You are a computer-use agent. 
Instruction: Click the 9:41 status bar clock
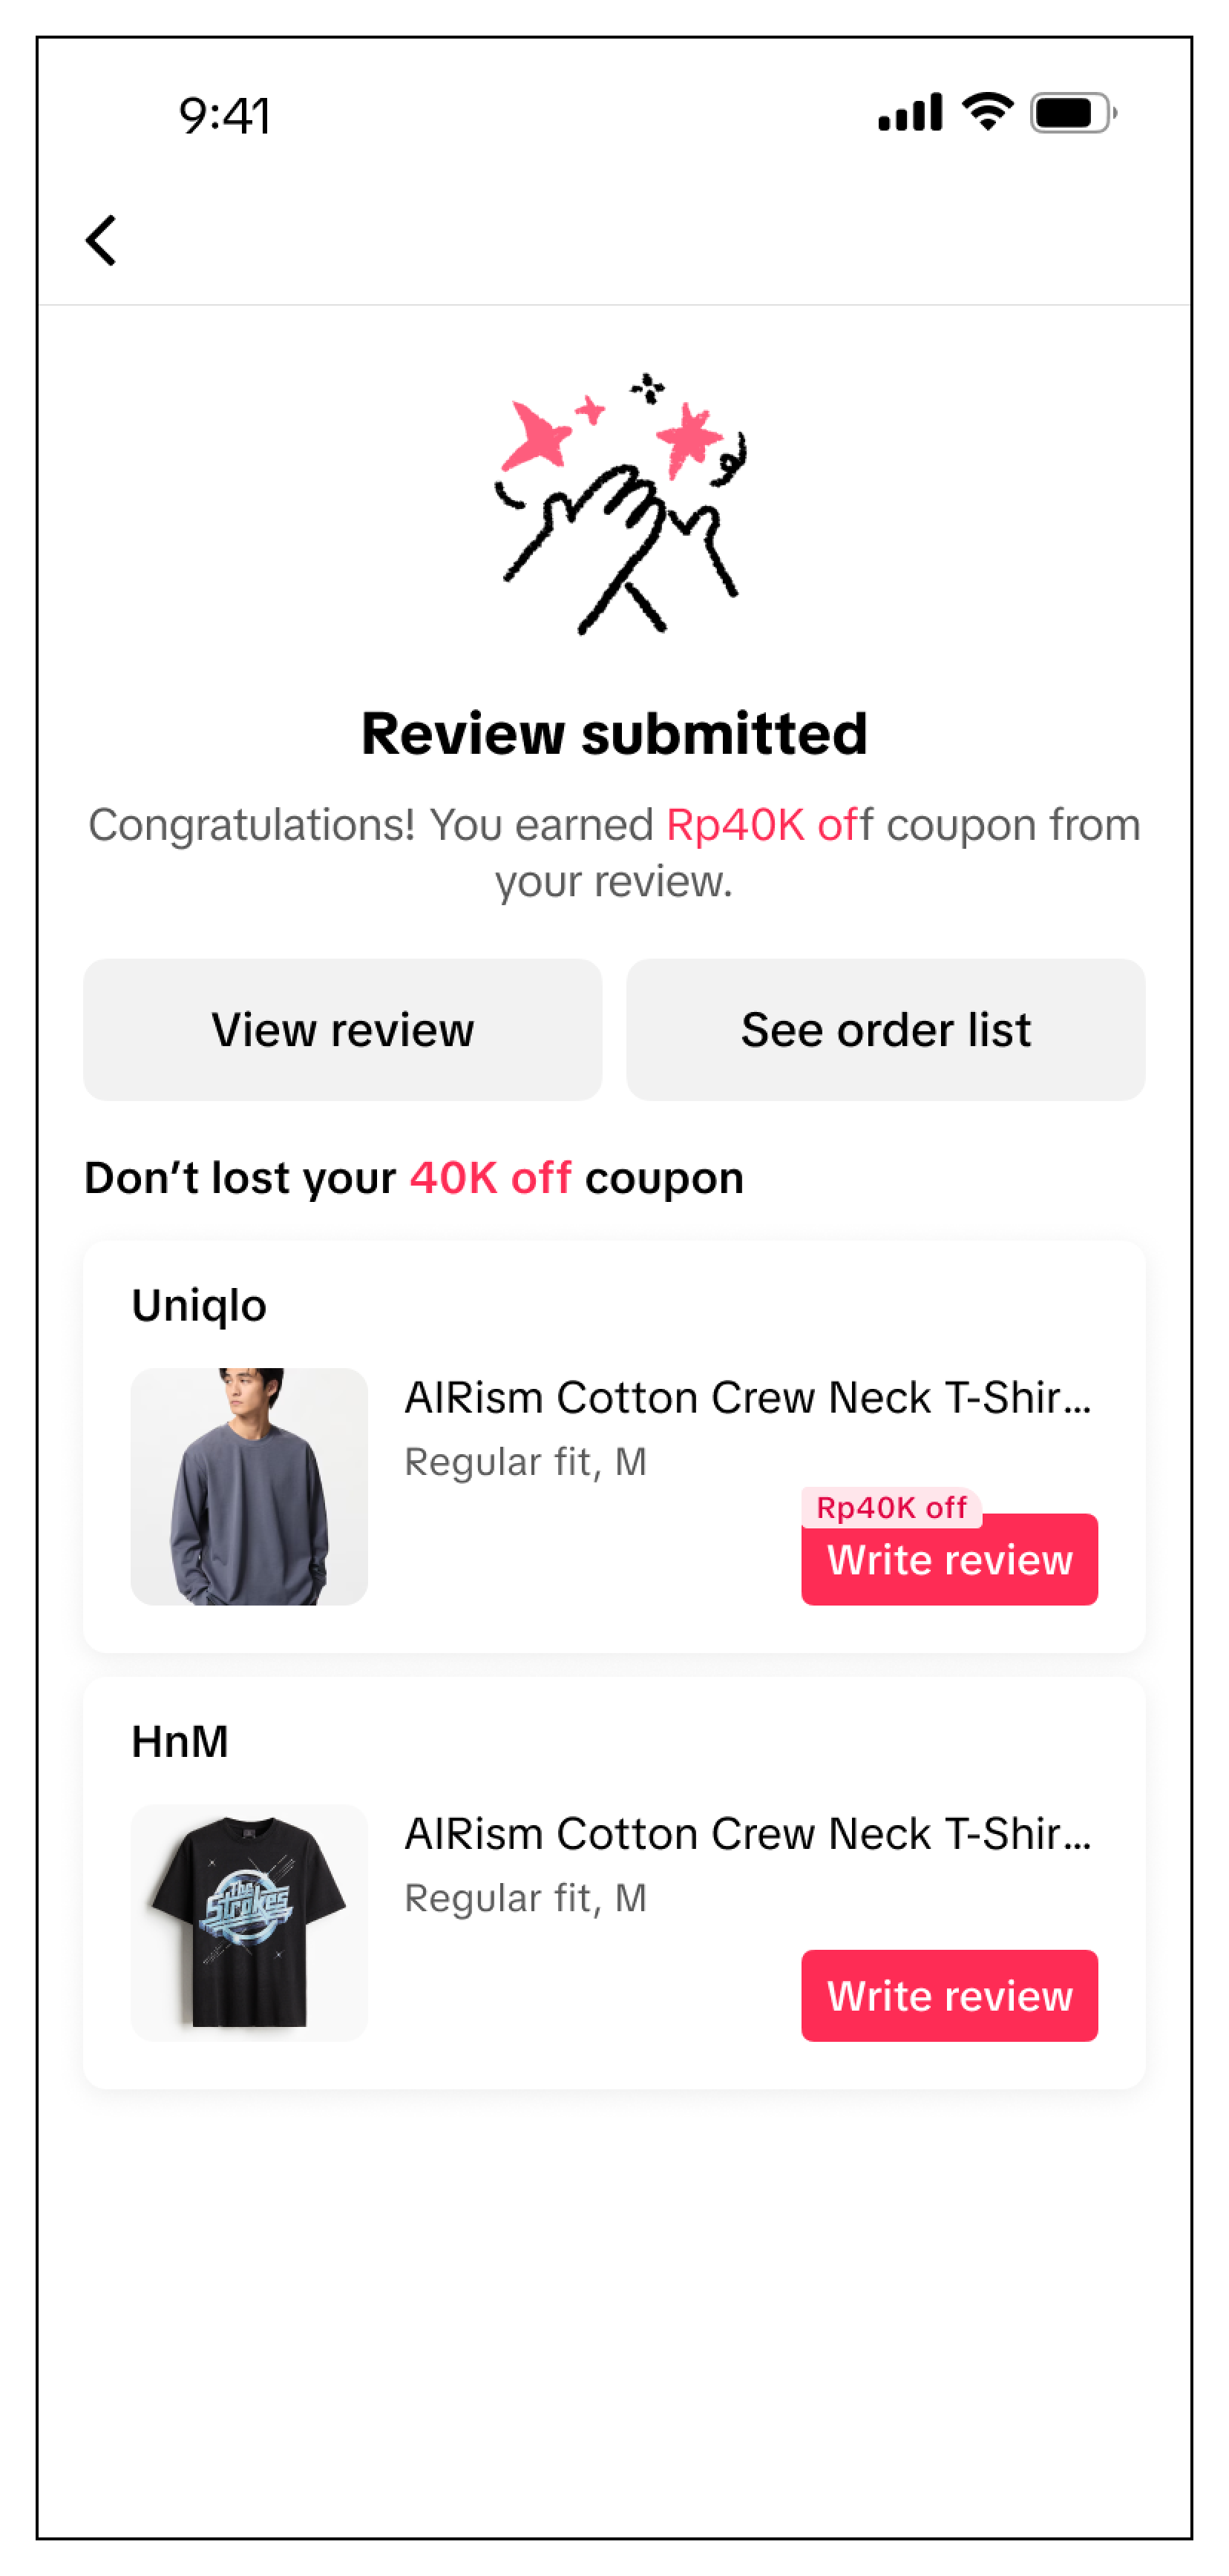coord(225,116)
